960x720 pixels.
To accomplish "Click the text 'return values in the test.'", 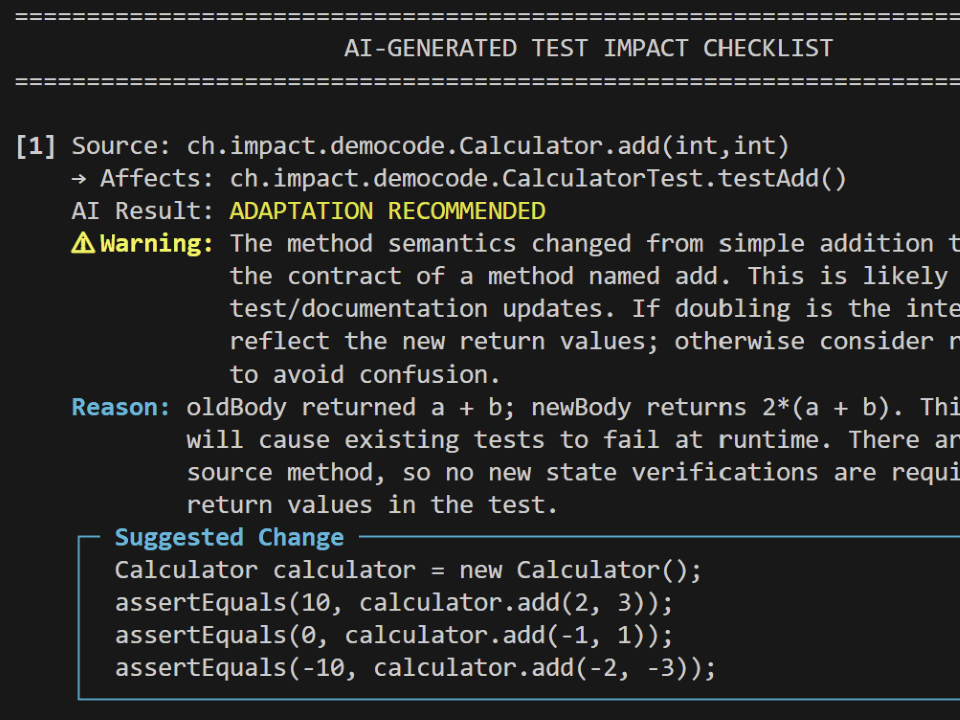I will (372, 505).
